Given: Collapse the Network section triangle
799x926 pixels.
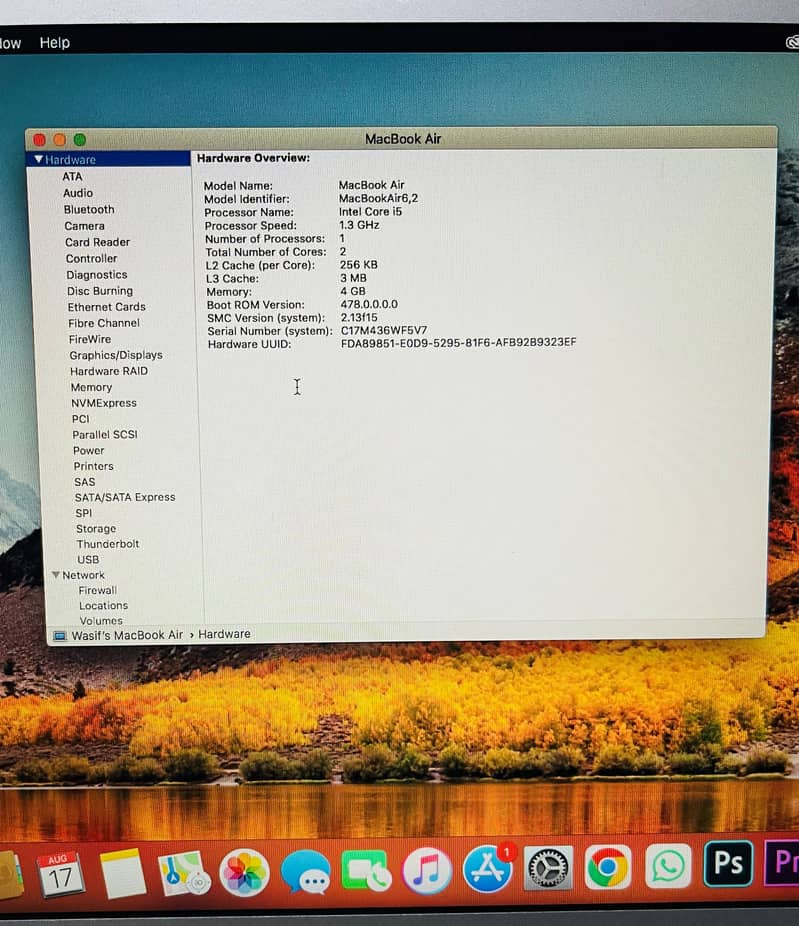Looking at the screenshot, I should coord(56,575).
